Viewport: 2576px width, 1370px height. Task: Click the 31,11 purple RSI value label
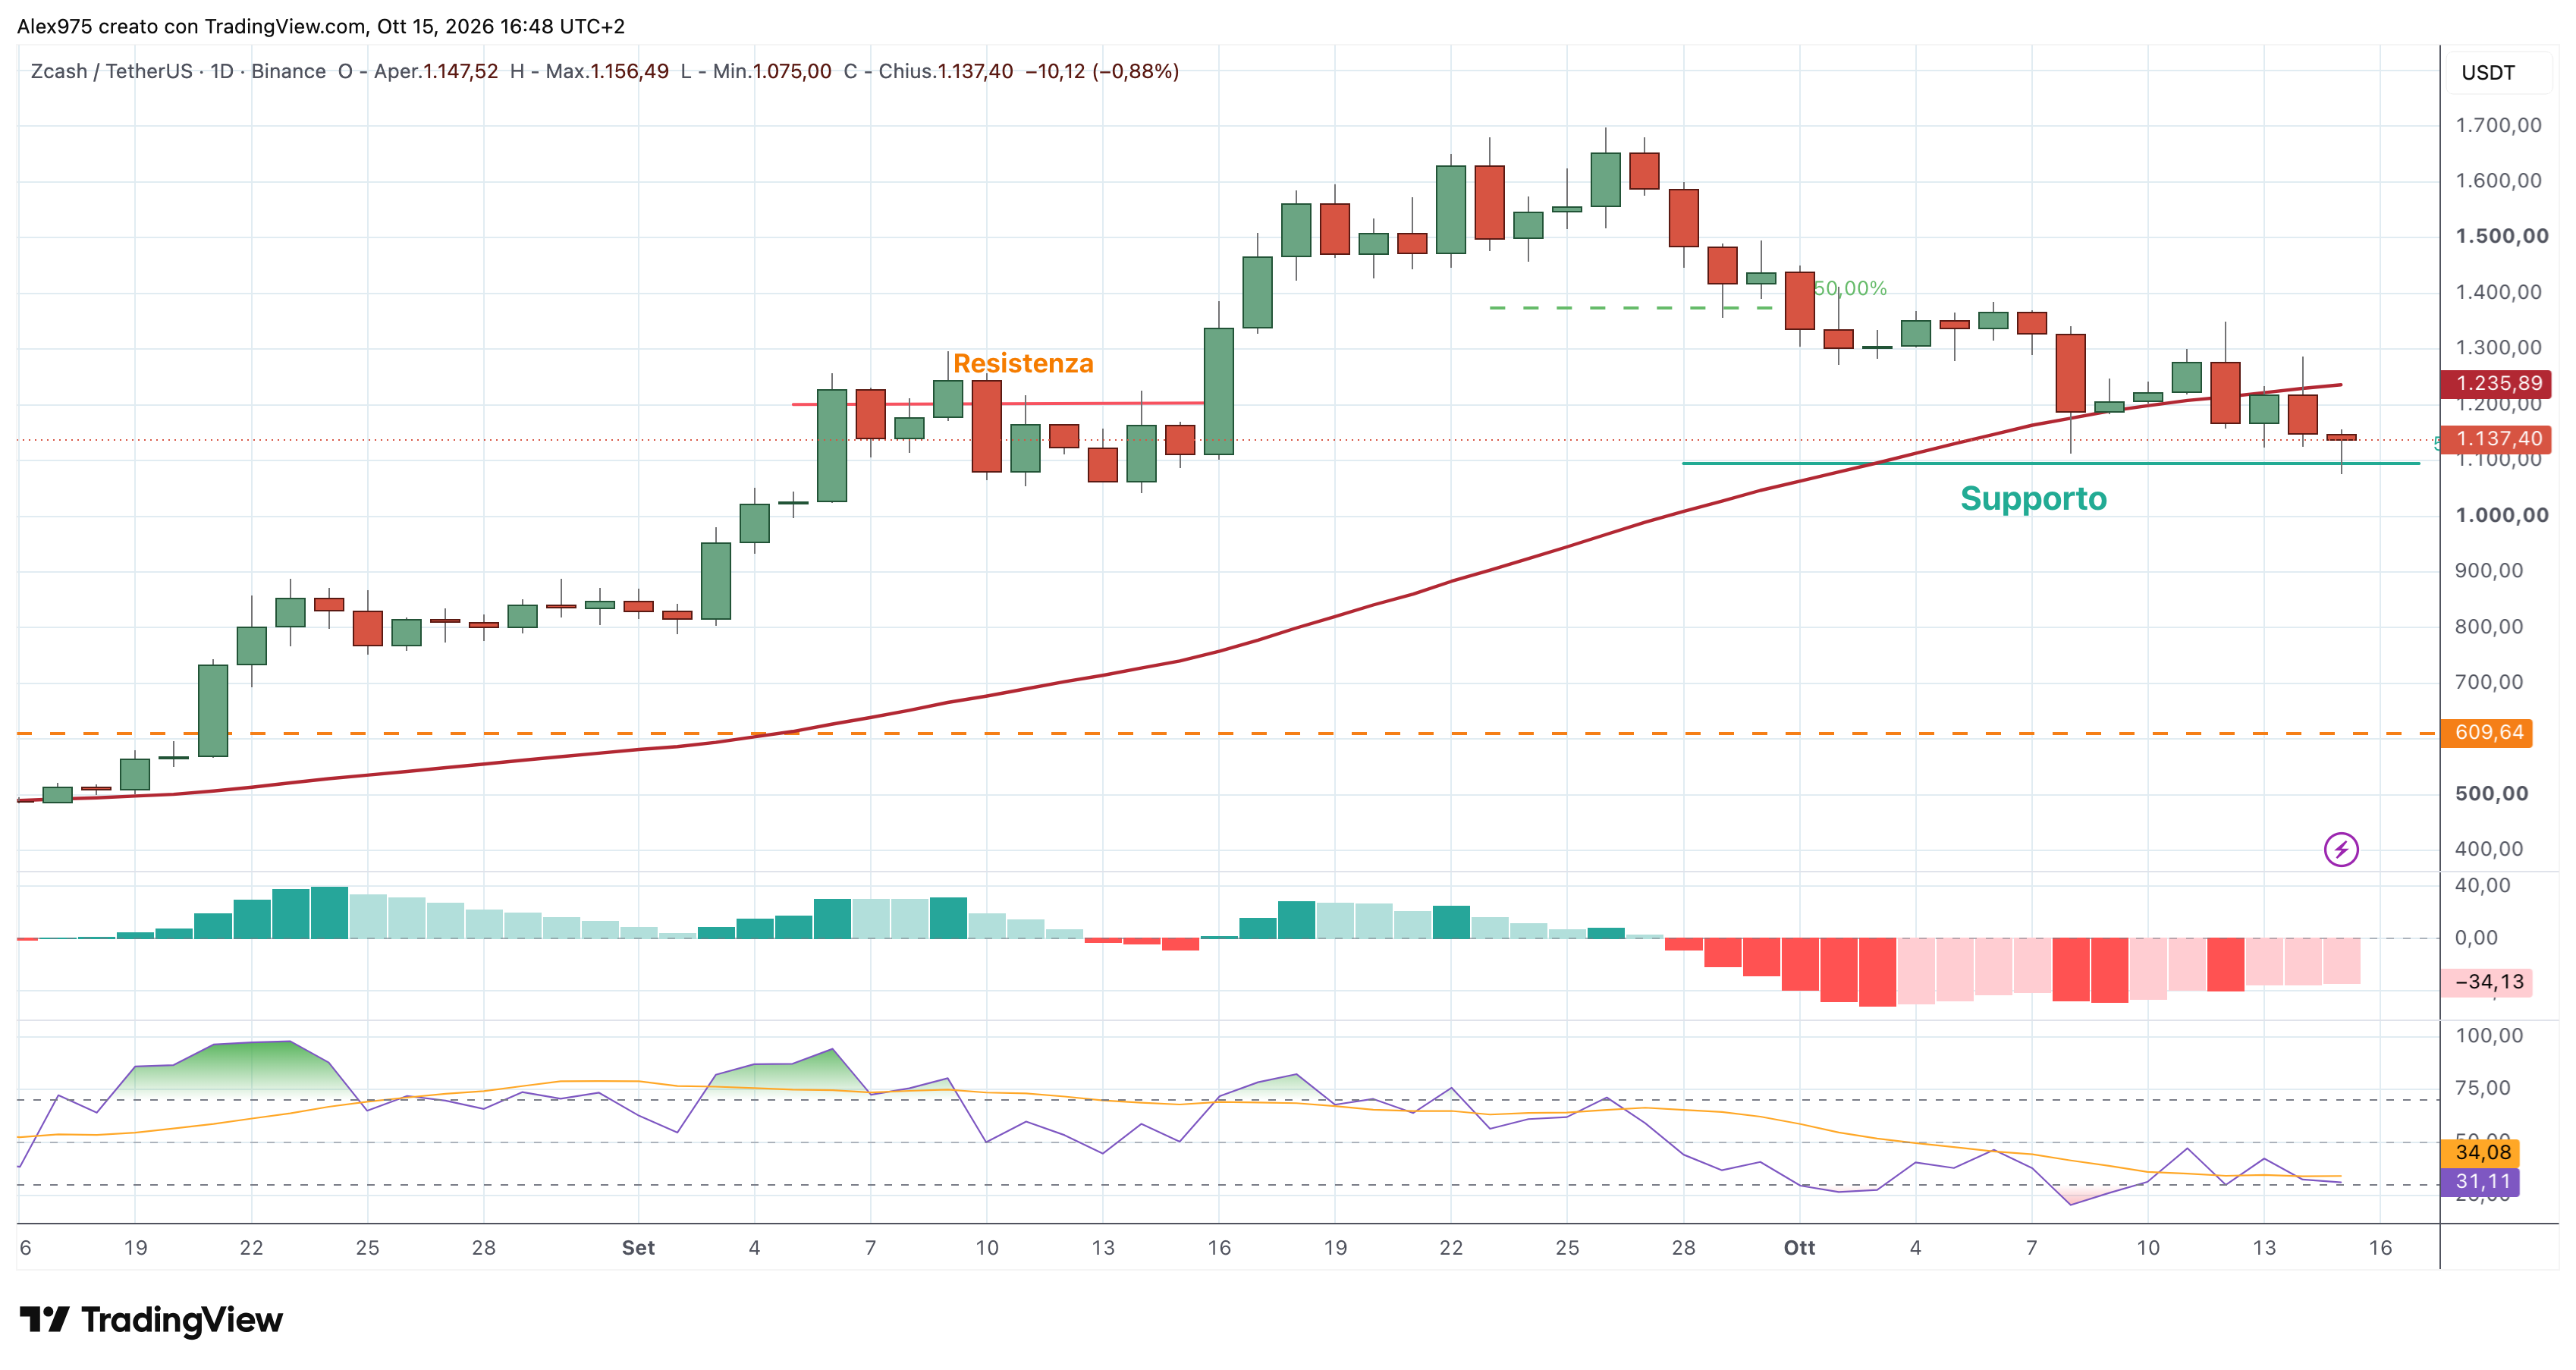pos(2481,1181)
